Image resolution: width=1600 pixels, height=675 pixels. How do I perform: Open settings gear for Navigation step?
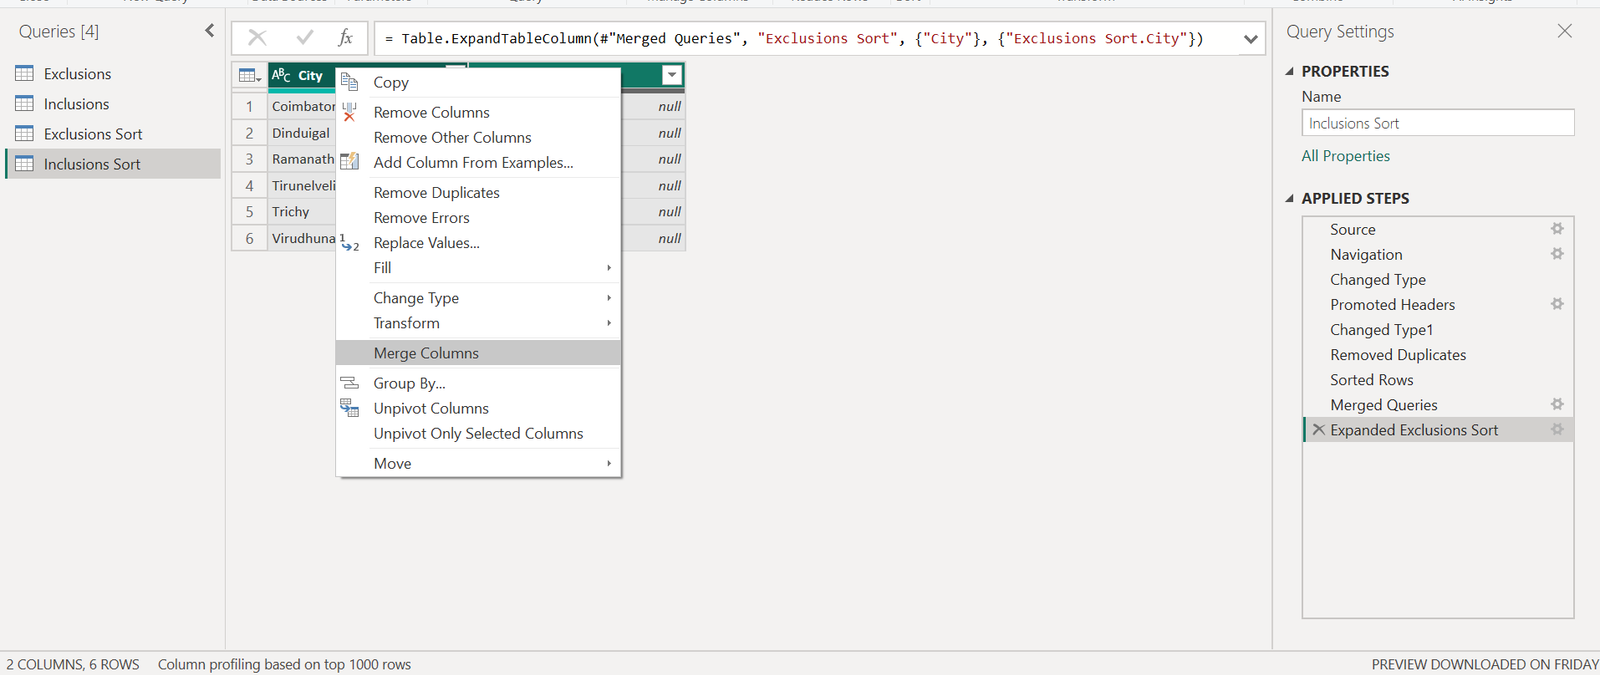coord(1557,254)
